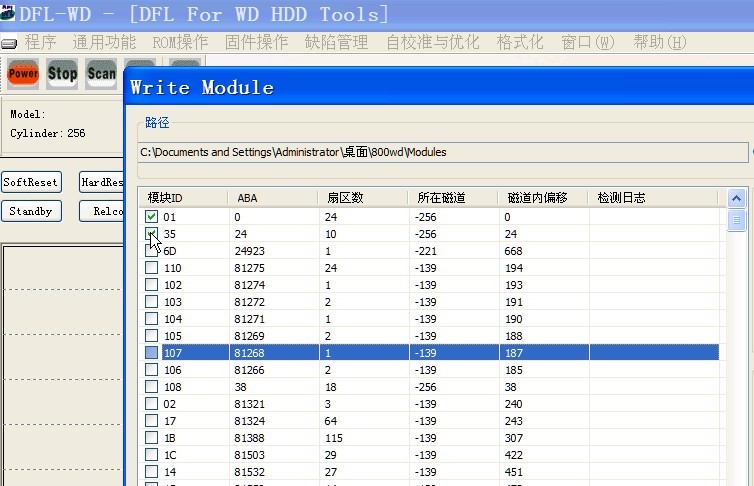Select sector count 18 in row 108
The width and height of the screenshot is (754, 486).
331,387
